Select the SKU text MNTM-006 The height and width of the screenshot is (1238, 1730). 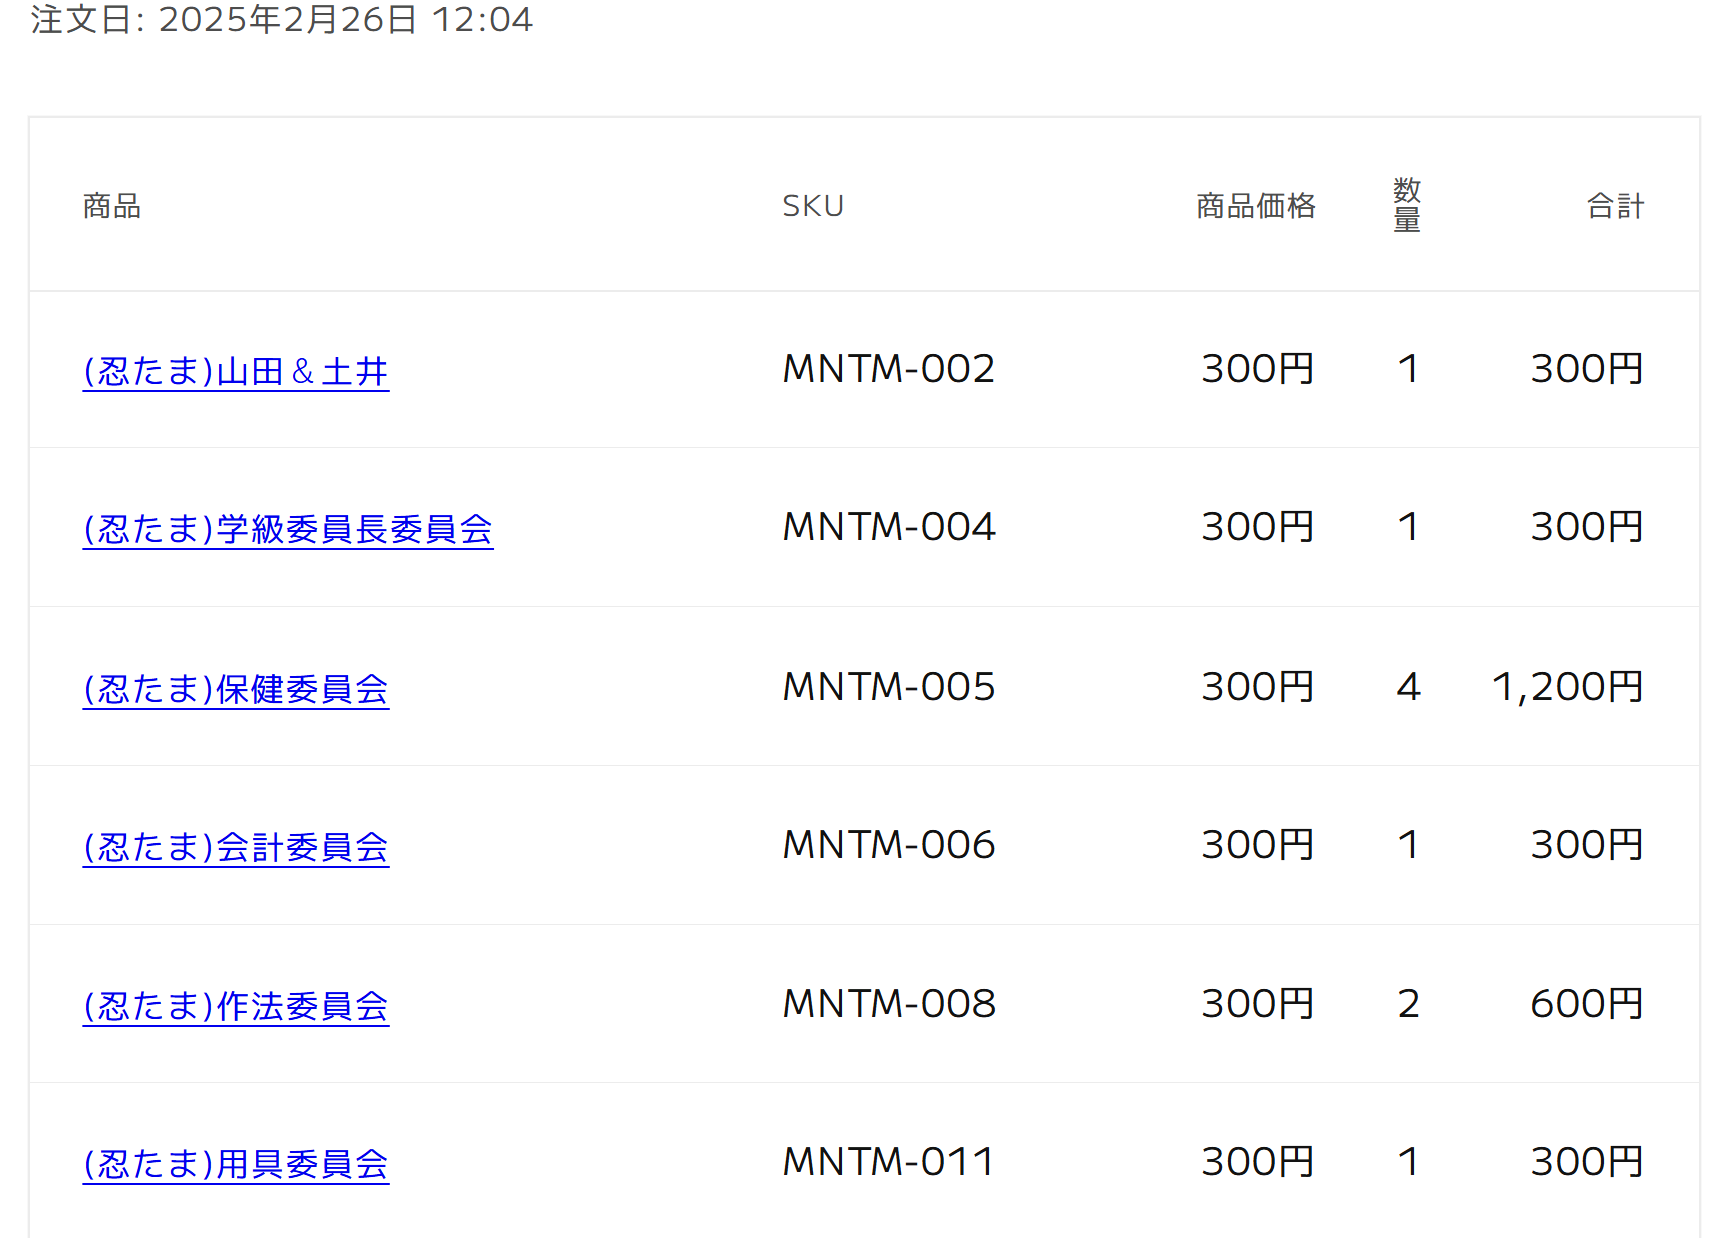[889, 845]
